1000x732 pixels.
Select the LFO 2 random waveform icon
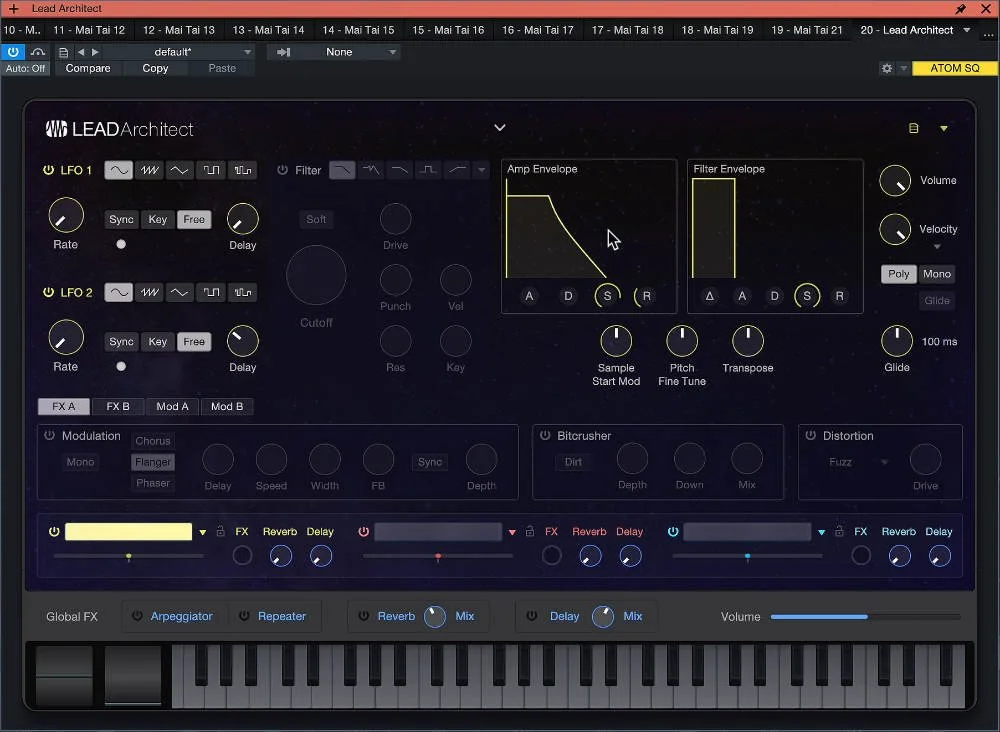tap(242, 293)
